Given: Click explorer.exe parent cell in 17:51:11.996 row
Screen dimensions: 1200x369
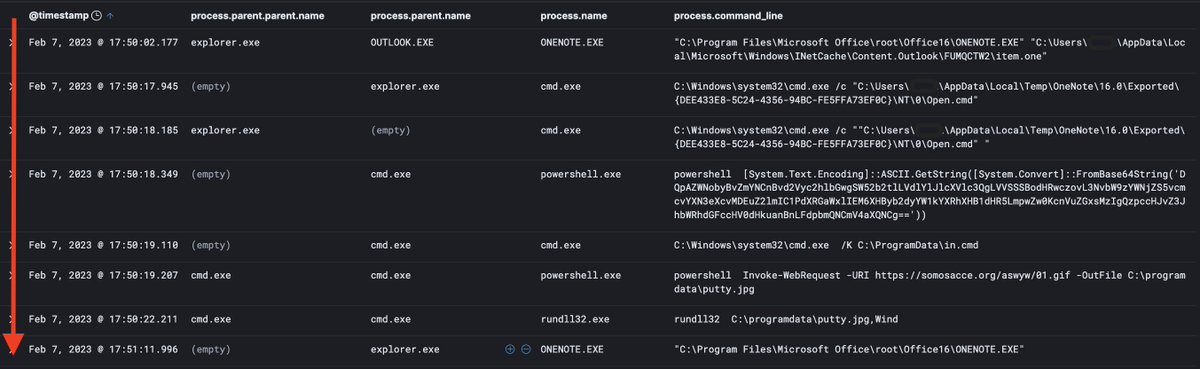Looking at the screenshot, I should point(404,349).
